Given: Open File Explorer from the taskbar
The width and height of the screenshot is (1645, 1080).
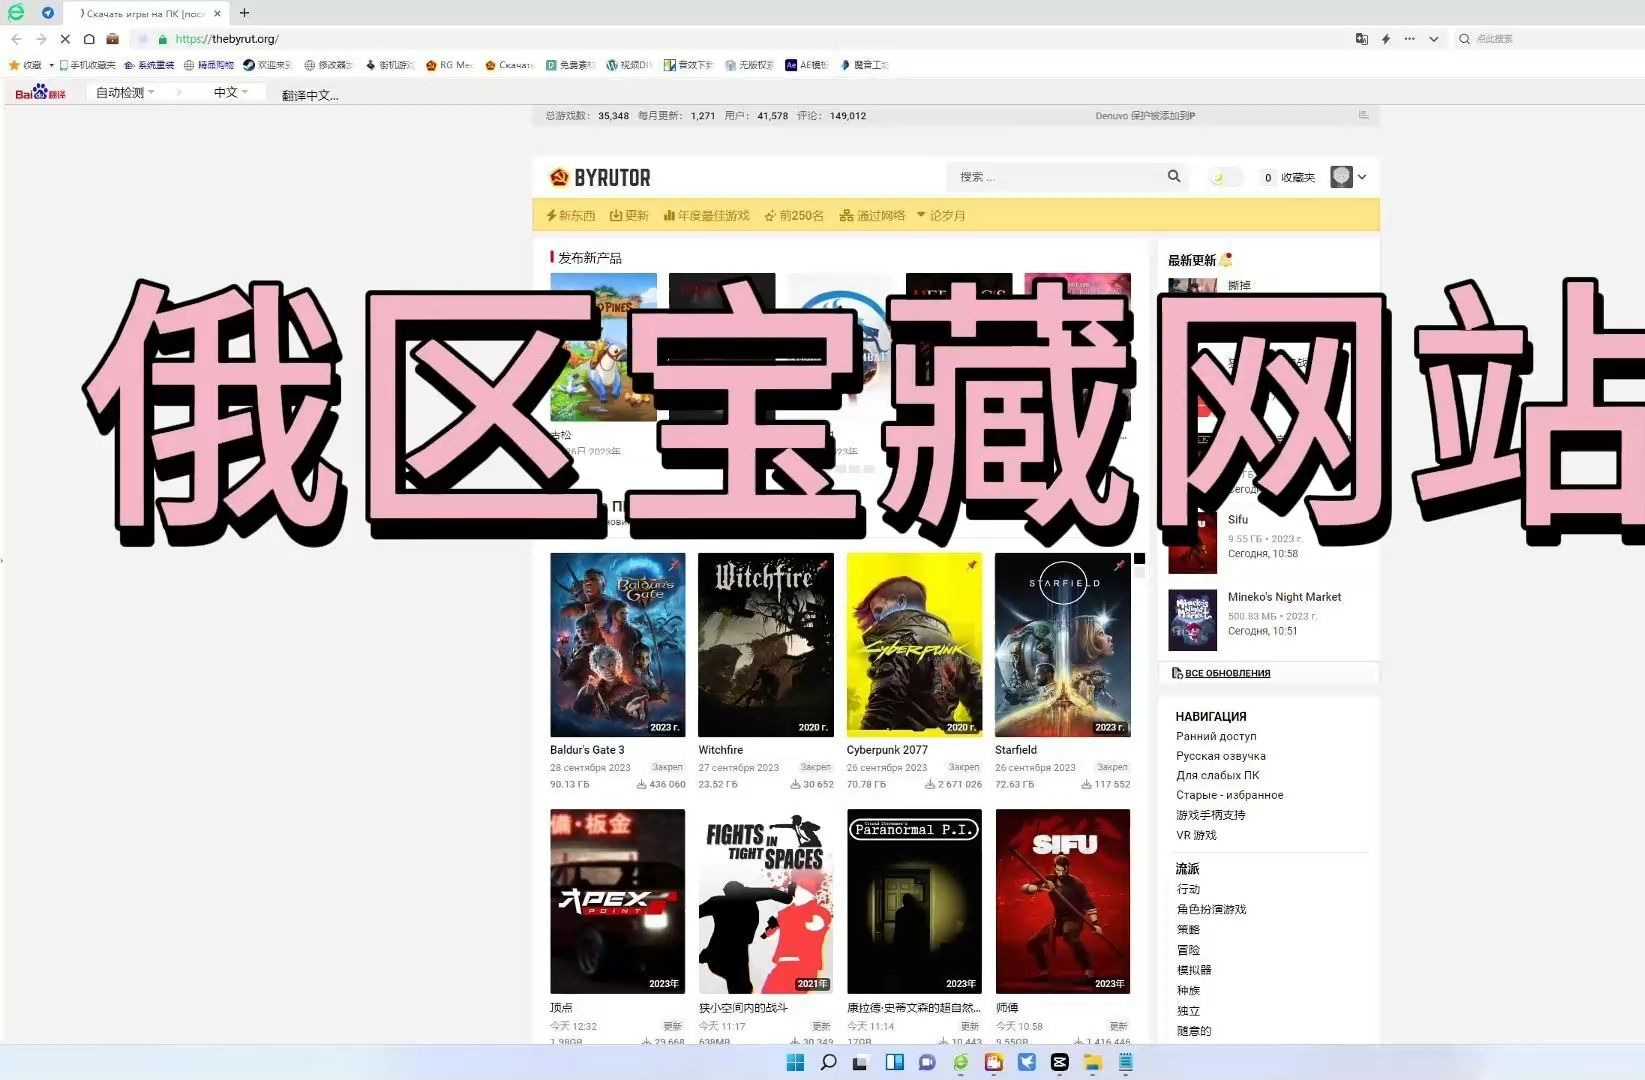Looking at the screenshot, I should (1093, 1062).
